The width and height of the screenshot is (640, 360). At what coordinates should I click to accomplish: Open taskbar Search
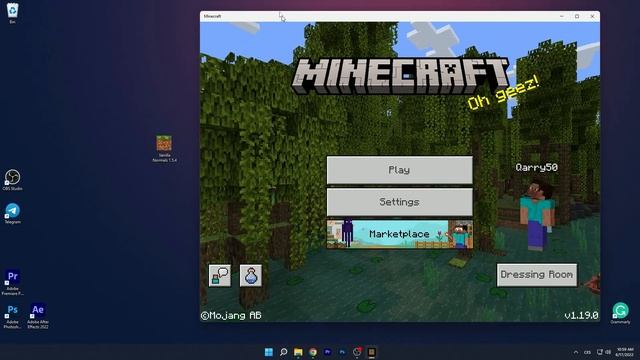tap(283, 352)
